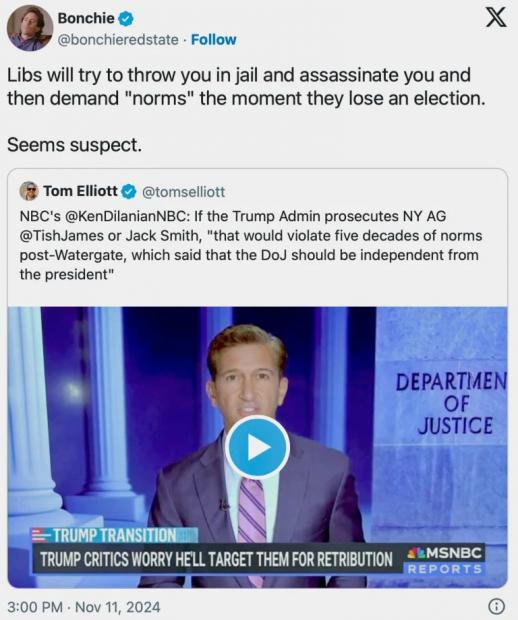Screen dimensions: 518x620
Task: Visit the @tomselliott handle
Action: (x=183, y=192)
